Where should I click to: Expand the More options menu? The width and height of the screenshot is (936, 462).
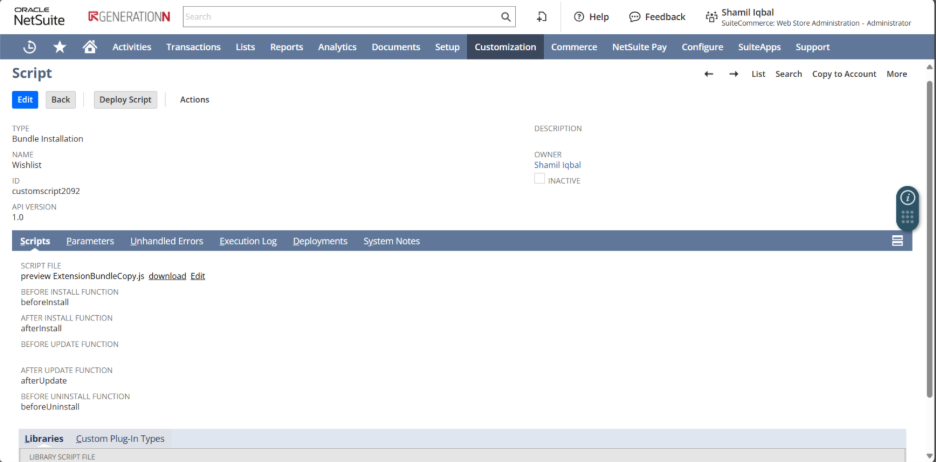coord(896,74)
